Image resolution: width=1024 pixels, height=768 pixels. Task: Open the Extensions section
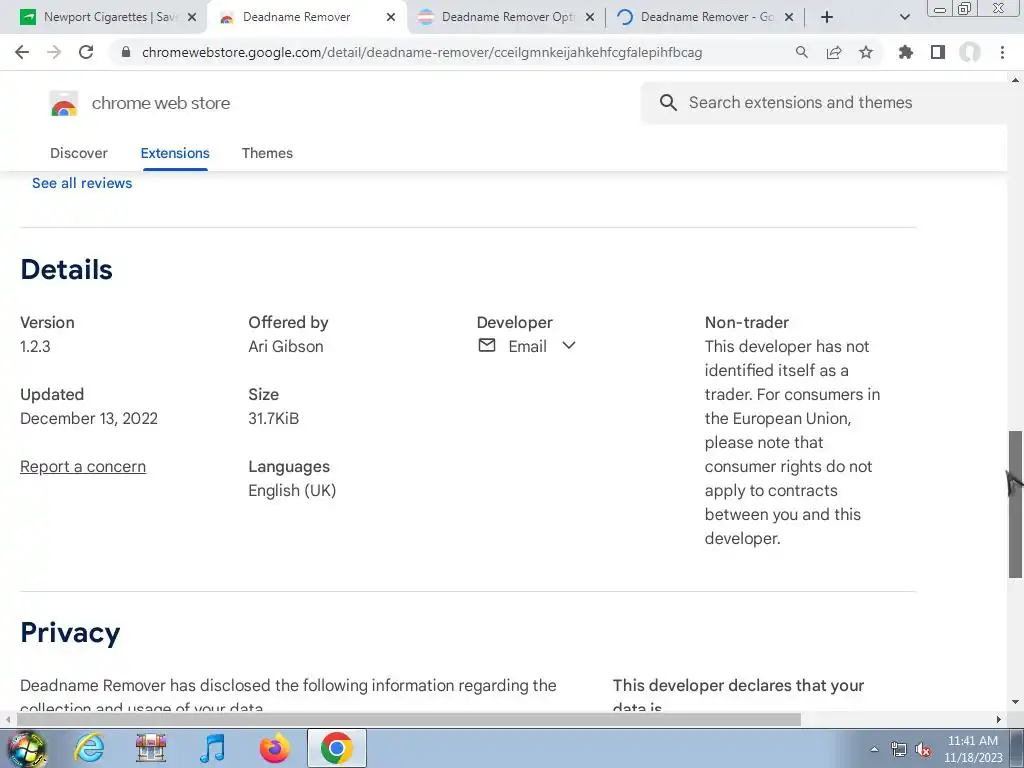tap(175, 153)
